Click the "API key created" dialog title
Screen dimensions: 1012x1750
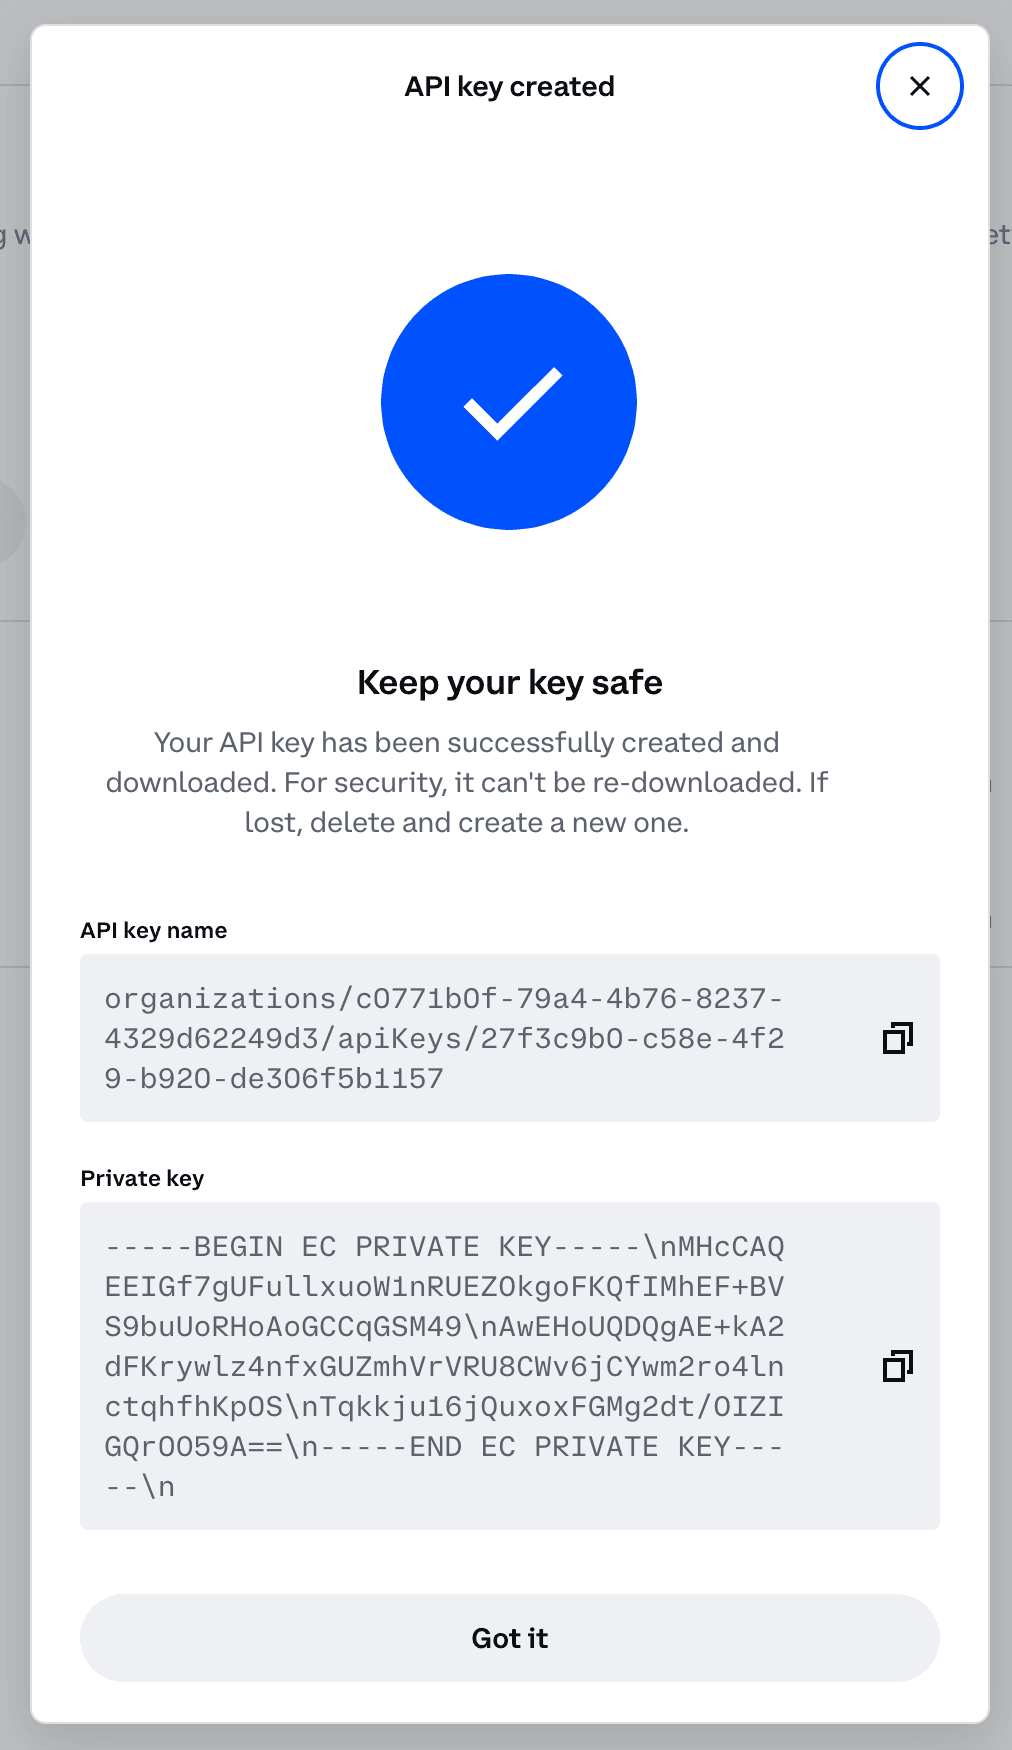click(509, 87)
